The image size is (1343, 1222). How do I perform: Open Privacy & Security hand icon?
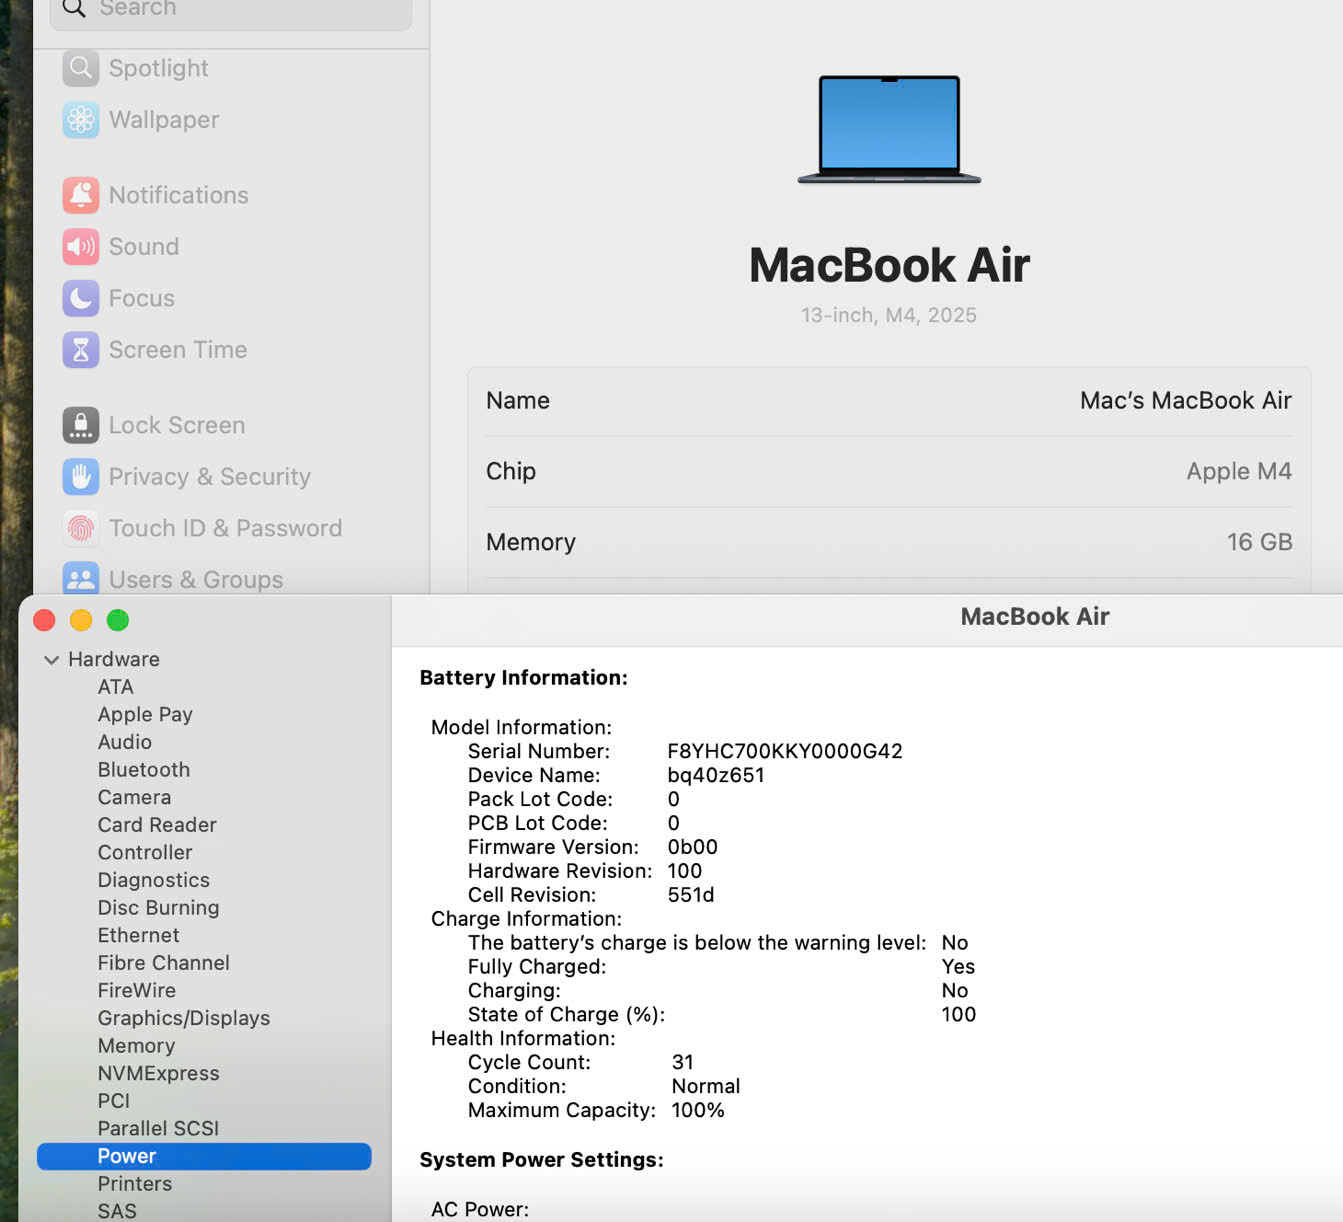(x=81, y=477)
